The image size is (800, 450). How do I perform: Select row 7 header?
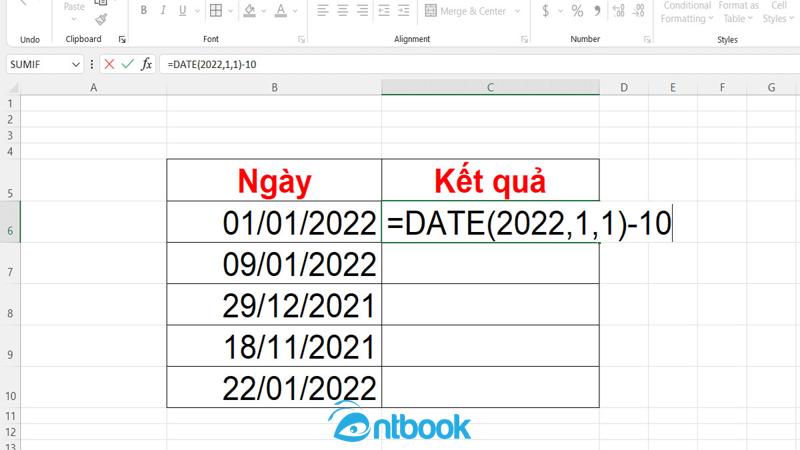tap(10, 263)
